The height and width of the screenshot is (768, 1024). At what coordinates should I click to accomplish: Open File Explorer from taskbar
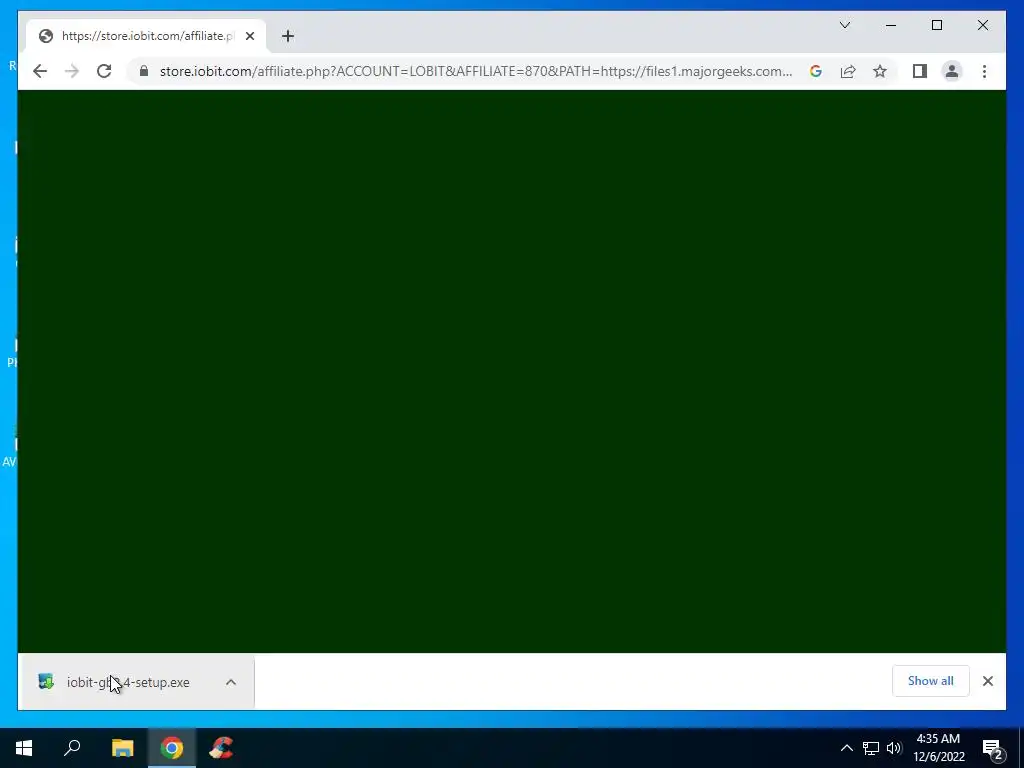tap(123, 748)
